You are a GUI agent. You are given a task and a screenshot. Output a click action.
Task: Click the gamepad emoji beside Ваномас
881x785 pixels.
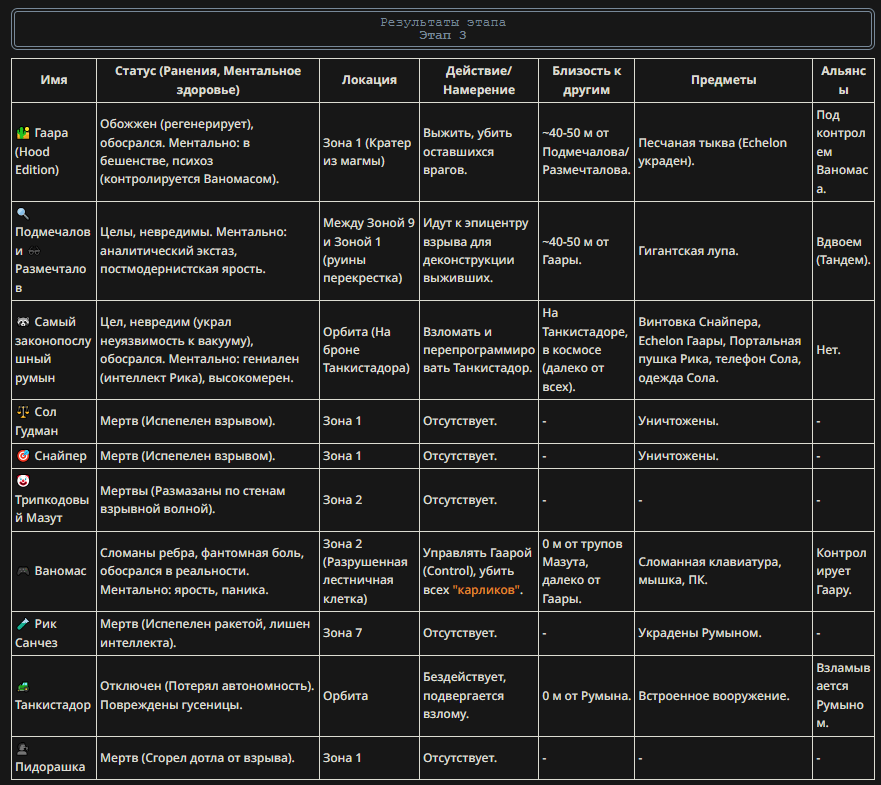tap(23, 571)
